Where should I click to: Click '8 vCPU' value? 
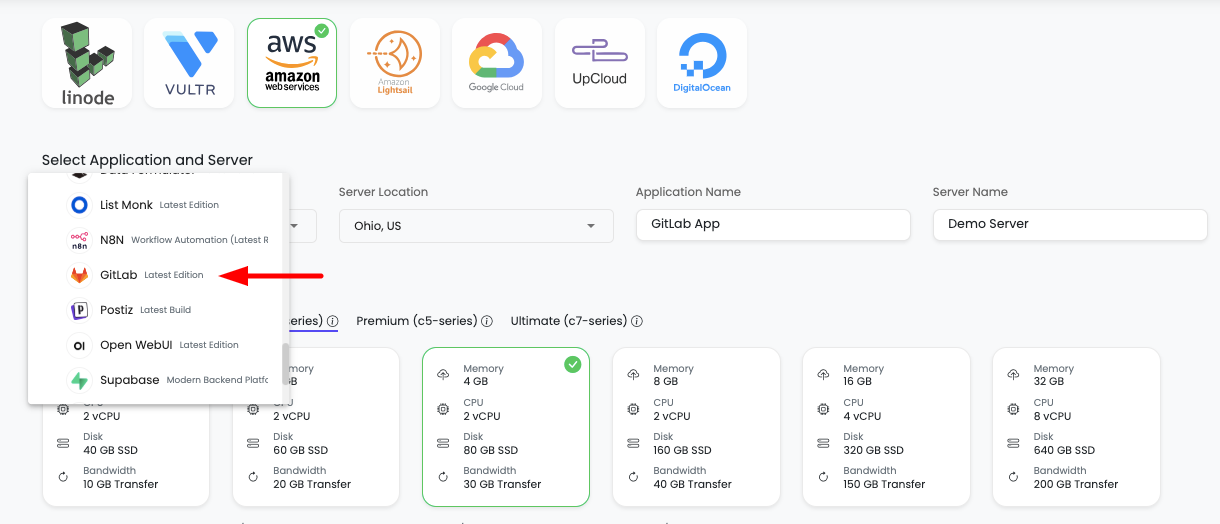tap(1052, 416)
